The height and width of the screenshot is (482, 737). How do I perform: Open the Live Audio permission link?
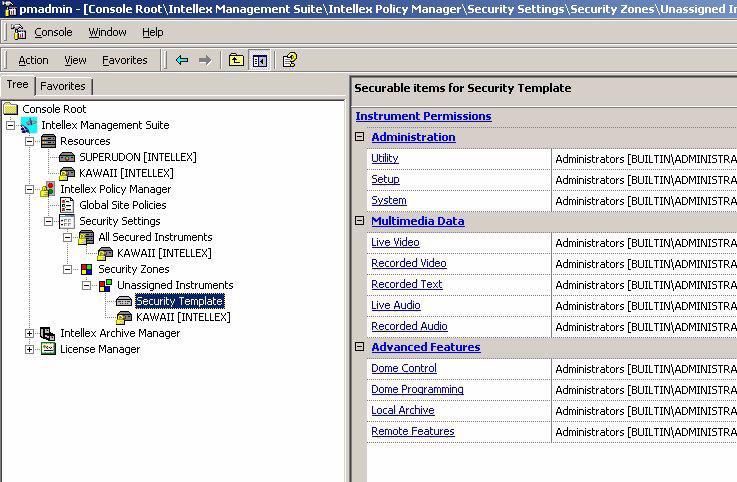click(396, 306)
